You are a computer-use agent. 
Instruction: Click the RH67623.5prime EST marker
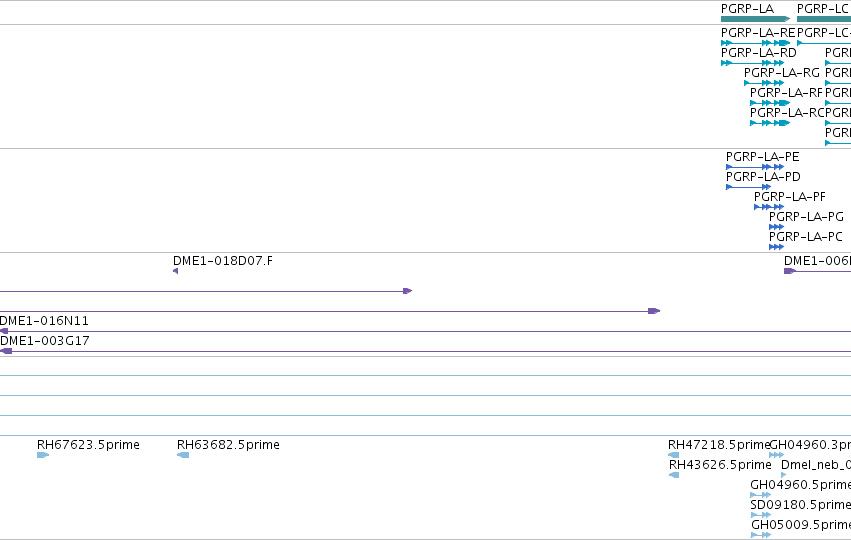pos(43,455)
